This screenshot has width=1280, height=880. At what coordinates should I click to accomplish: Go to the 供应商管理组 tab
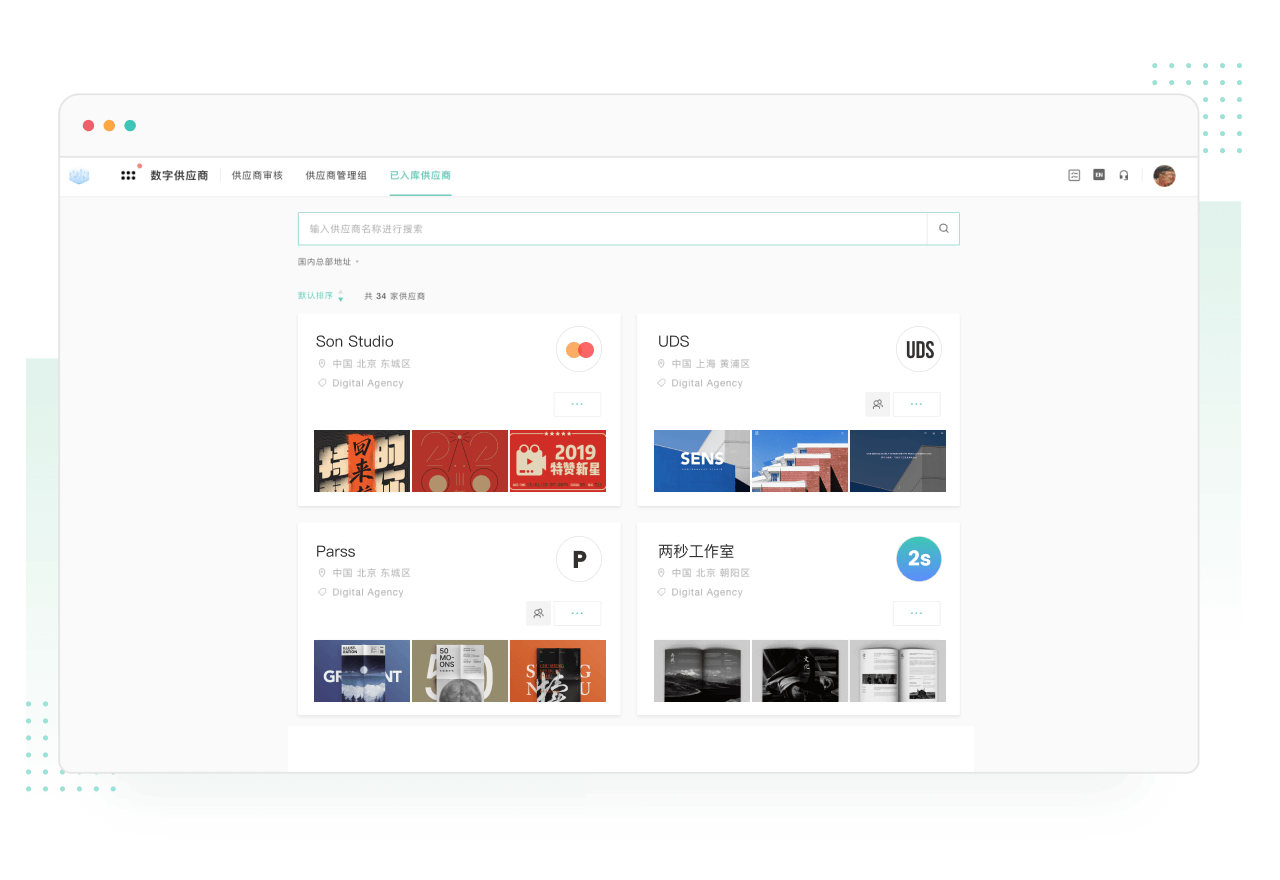[336, 175]
